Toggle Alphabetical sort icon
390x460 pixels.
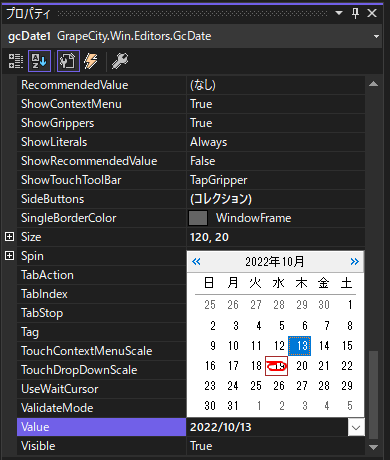39,61
